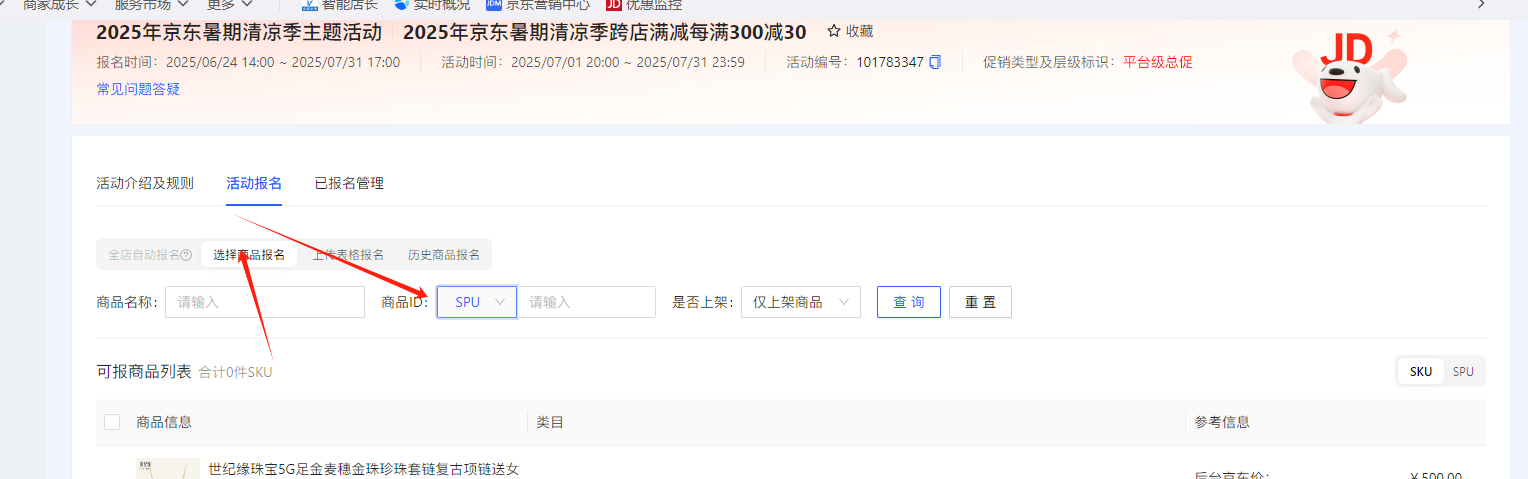Switch product list view to SKU
This screenshot has height=479, width=1528.
pyautogui.click(x=1421, y=371)
